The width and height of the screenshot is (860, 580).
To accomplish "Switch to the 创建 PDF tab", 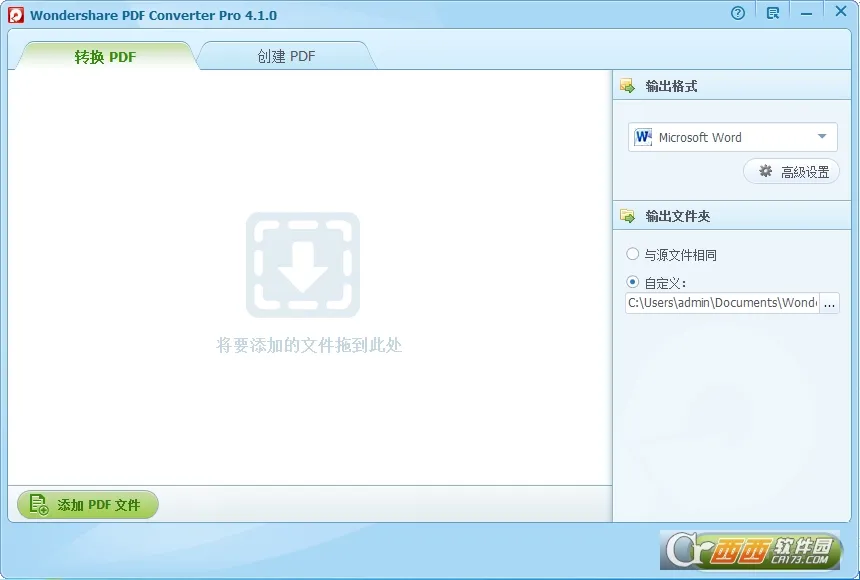I will [x=286, y=56].
